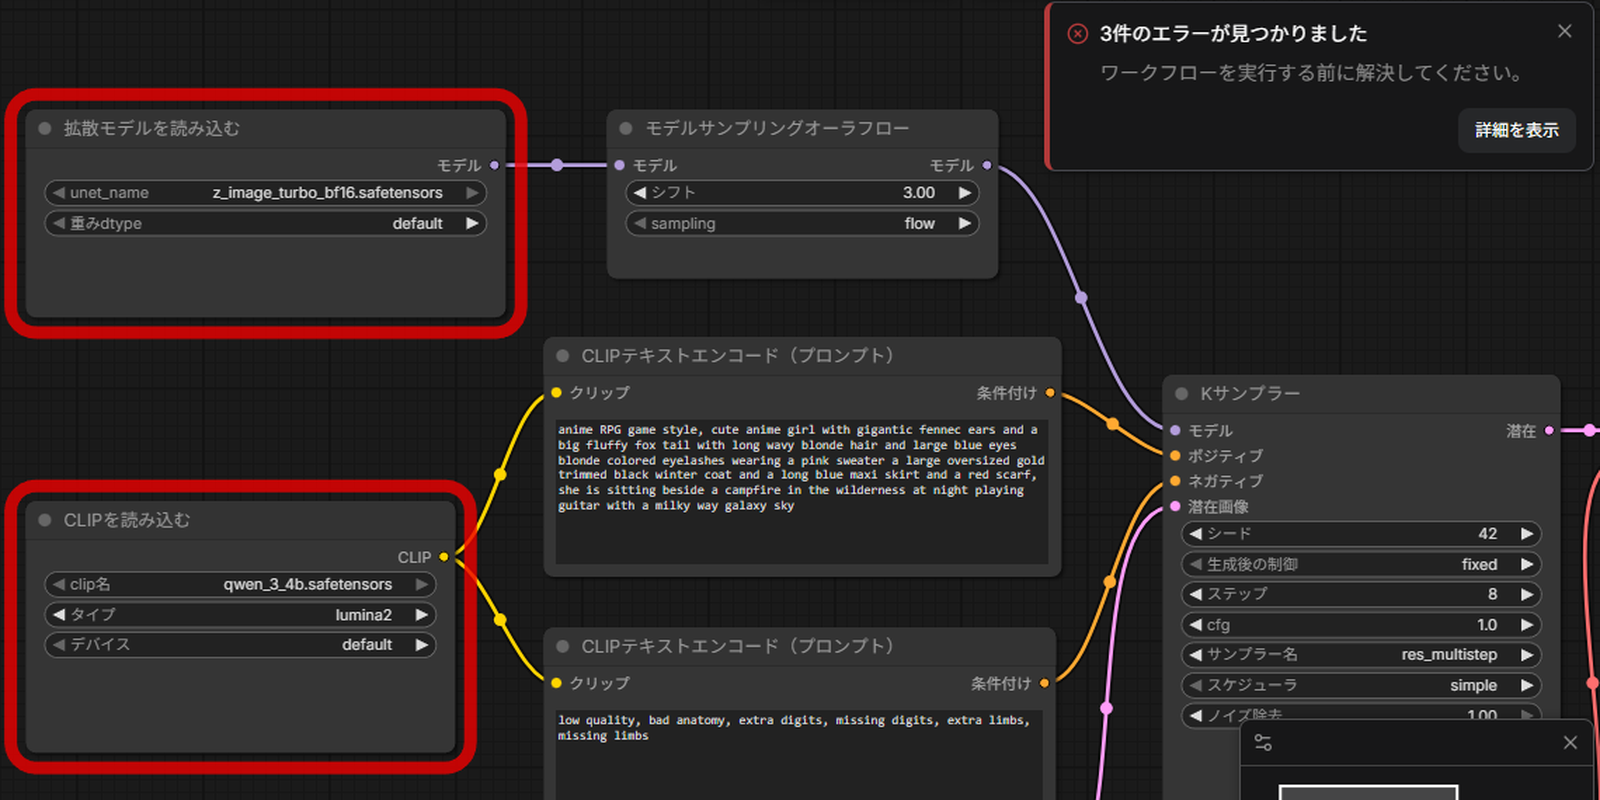Open the タイプ lumina2 dropdown
The height and width of the screenshot is (800, 1600).
click(x=240, y=615)
